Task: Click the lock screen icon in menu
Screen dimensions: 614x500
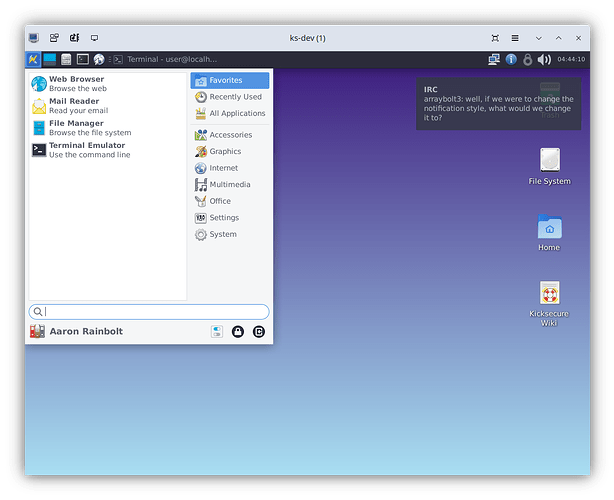Action: 238,331
